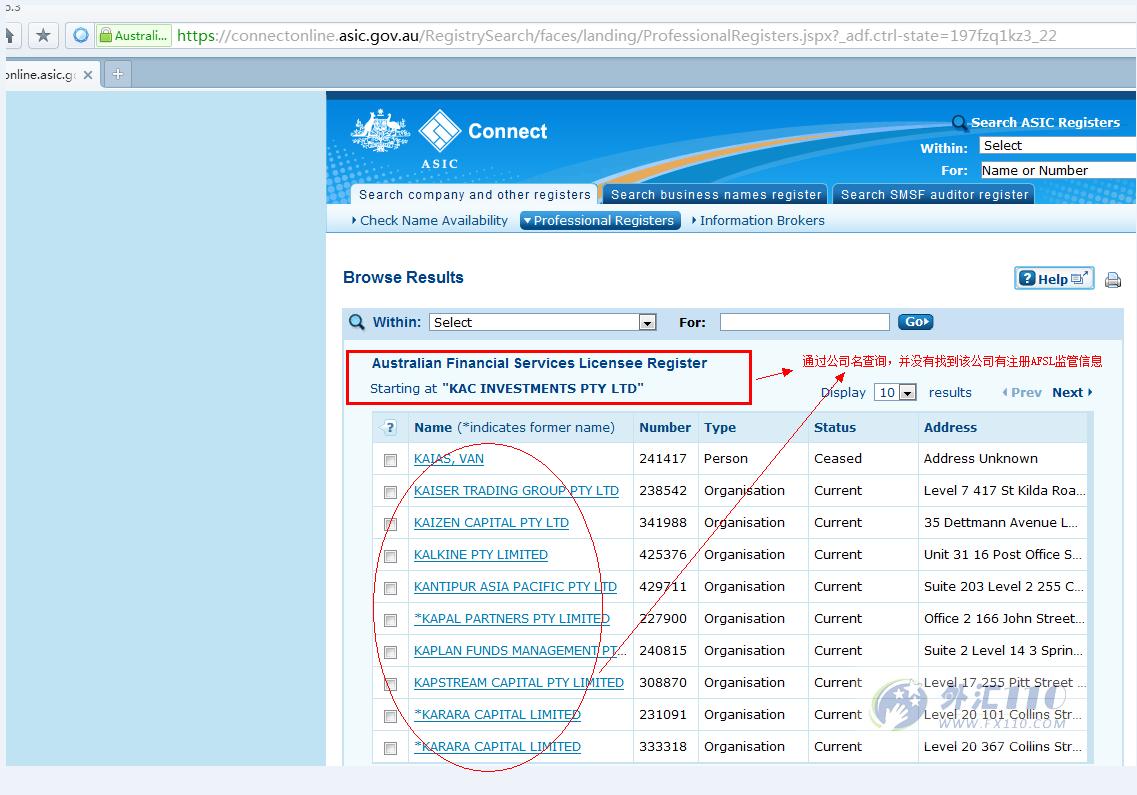Switch to Search SMSF auditor register tab
Viewport: 1137px width, 795px height.
tap(934, 194)
